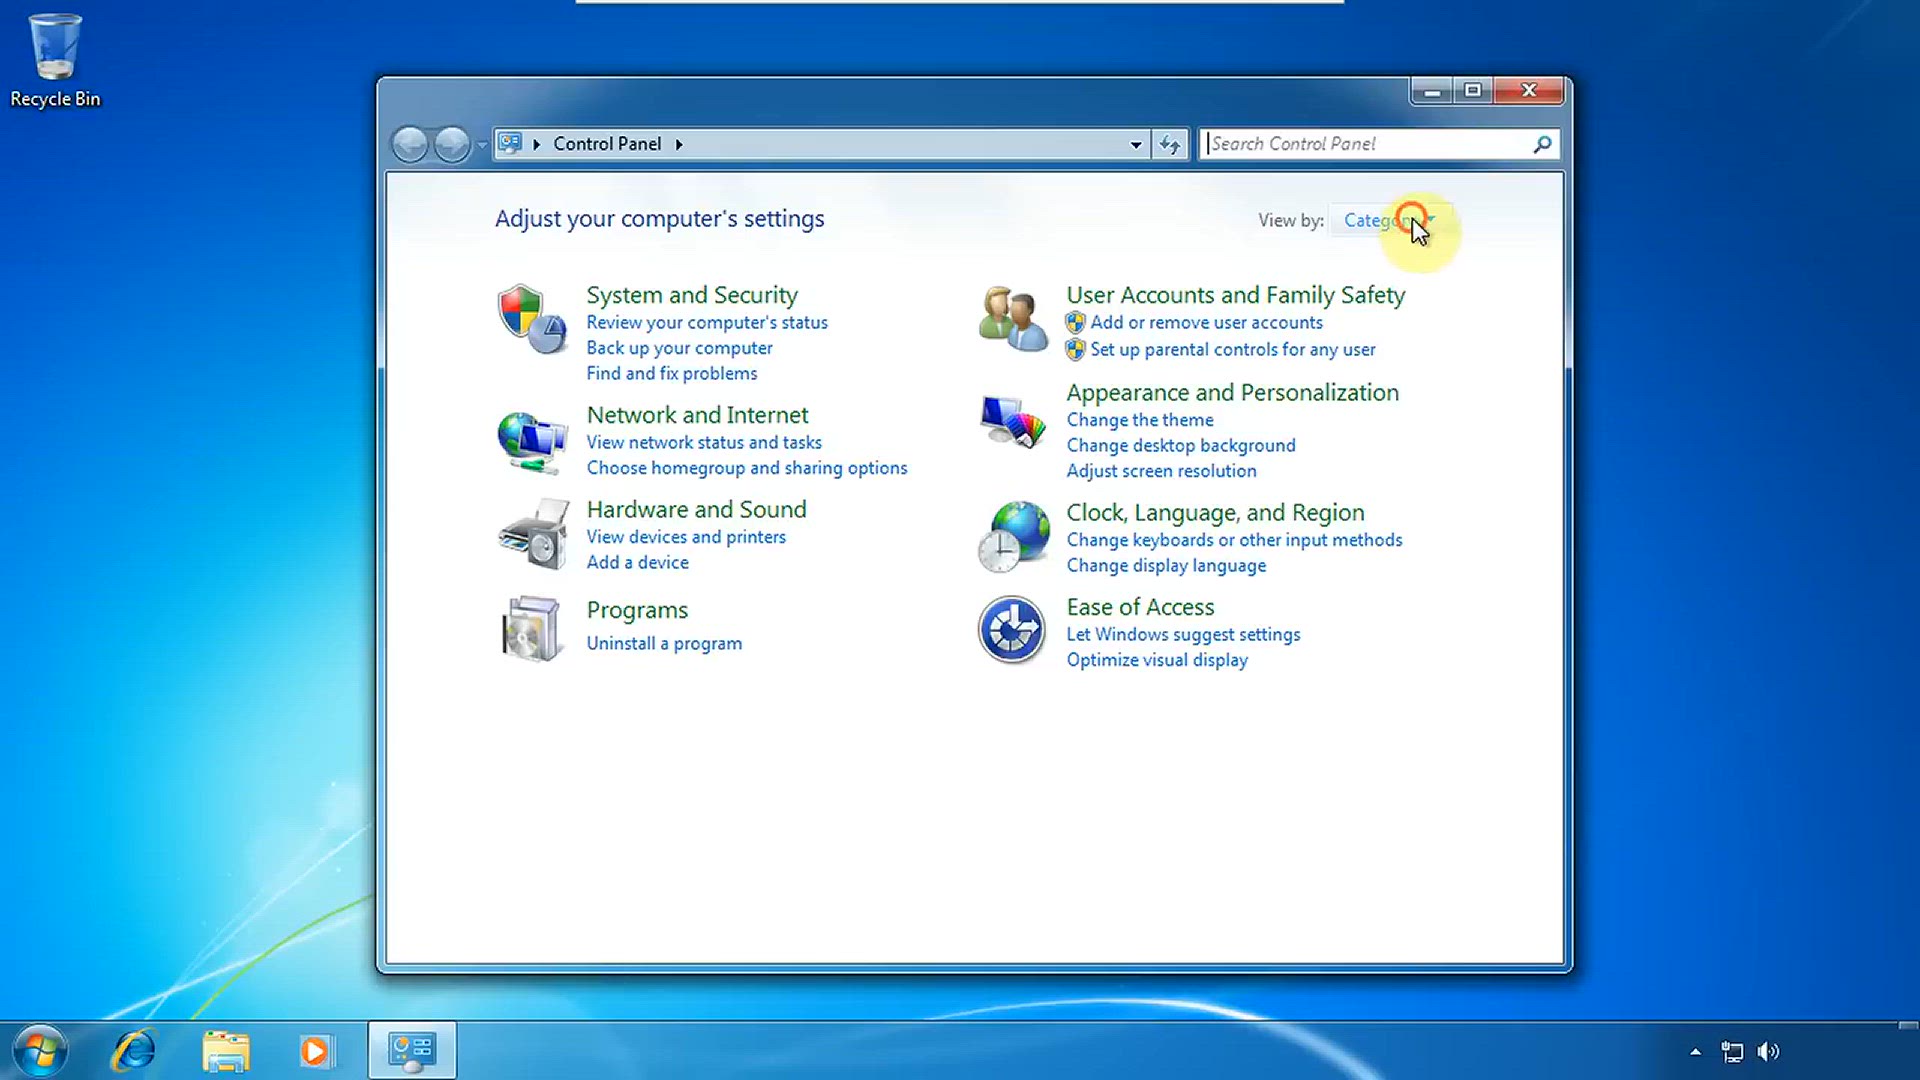
Task: Open Clock, Language, and Region heading
Action: [x=1215, y=513]
